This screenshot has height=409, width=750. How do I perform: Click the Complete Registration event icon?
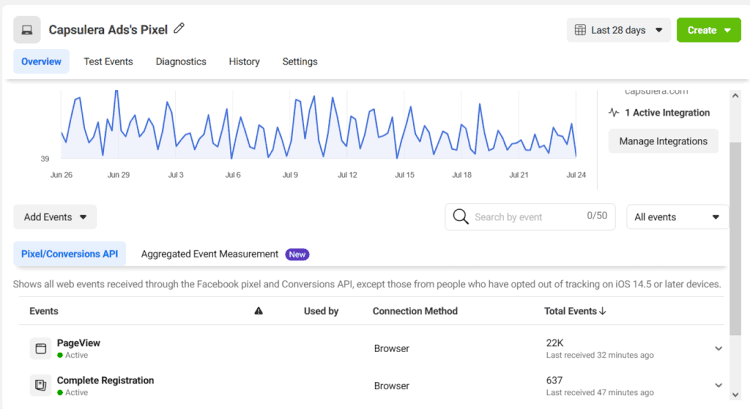[41, 385]
